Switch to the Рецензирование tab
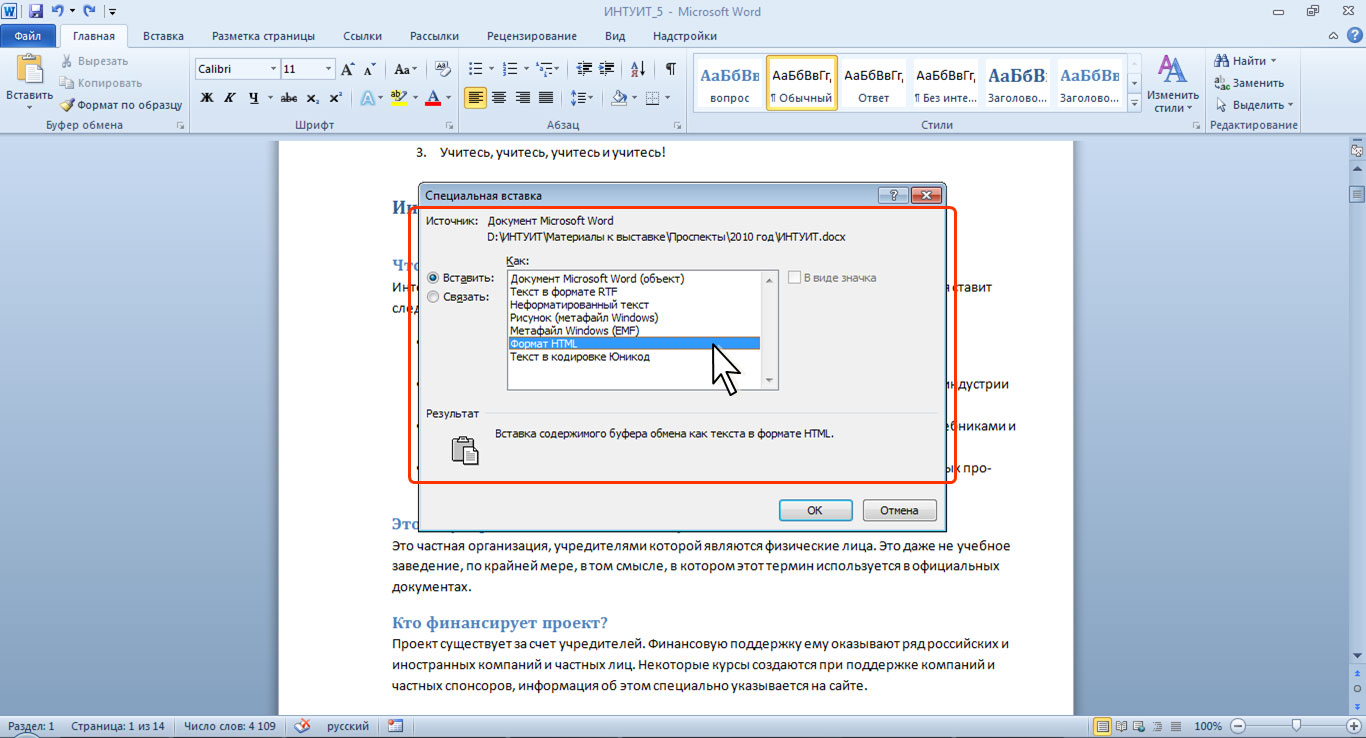 pos(531,36)
